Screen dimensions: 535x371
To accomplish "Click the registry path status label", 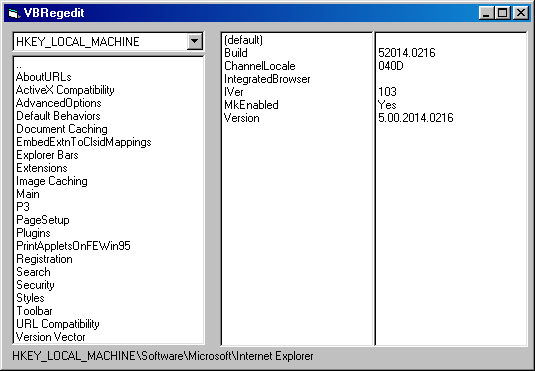I will click(x=163, y=356).
